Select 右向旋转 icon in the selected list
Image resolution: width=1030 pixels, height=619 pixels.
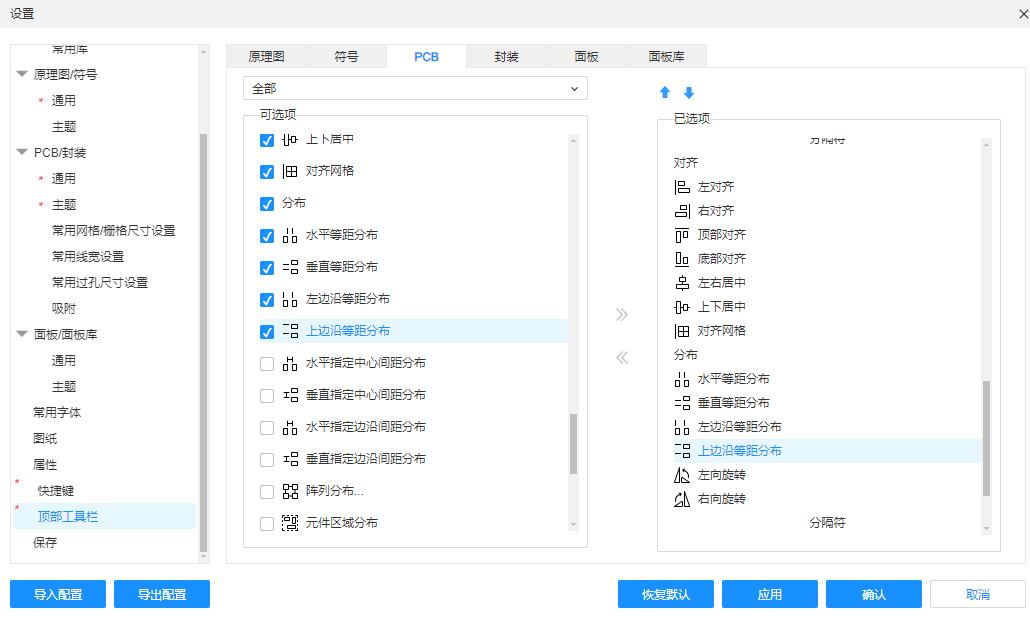tap(682, 499)
